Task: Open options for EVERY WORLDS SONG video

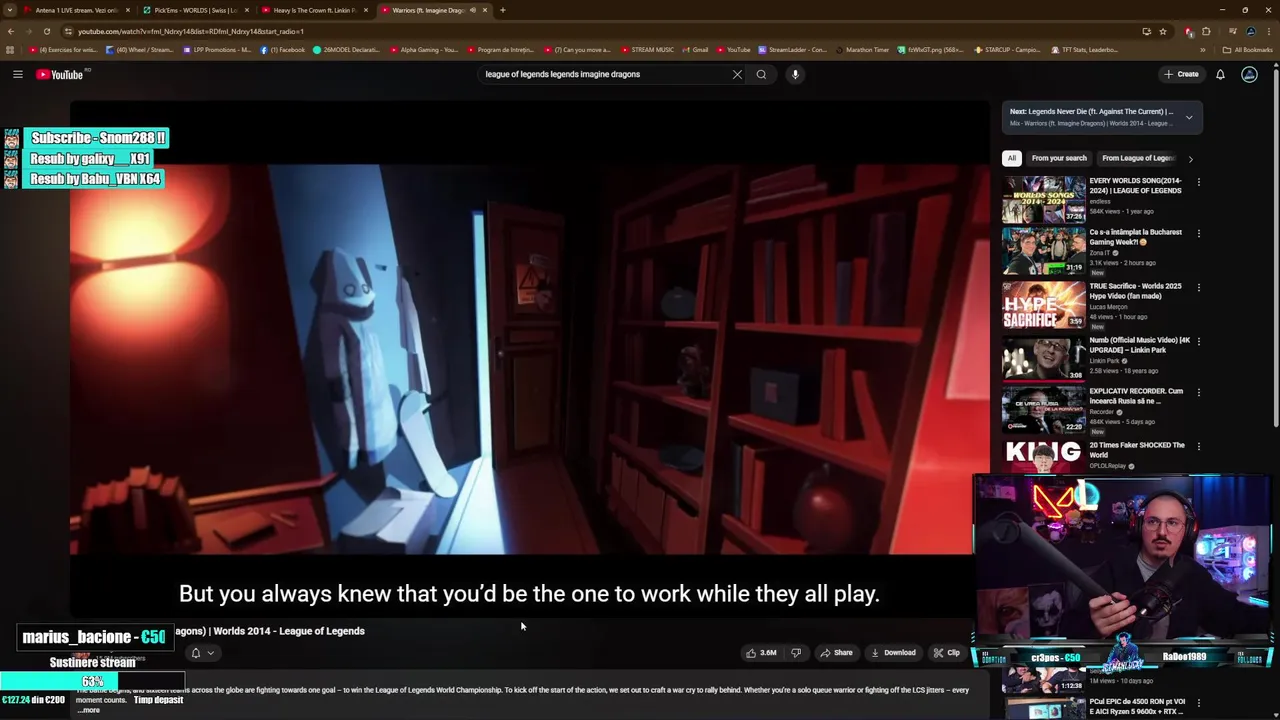Action: point(1198,182)
